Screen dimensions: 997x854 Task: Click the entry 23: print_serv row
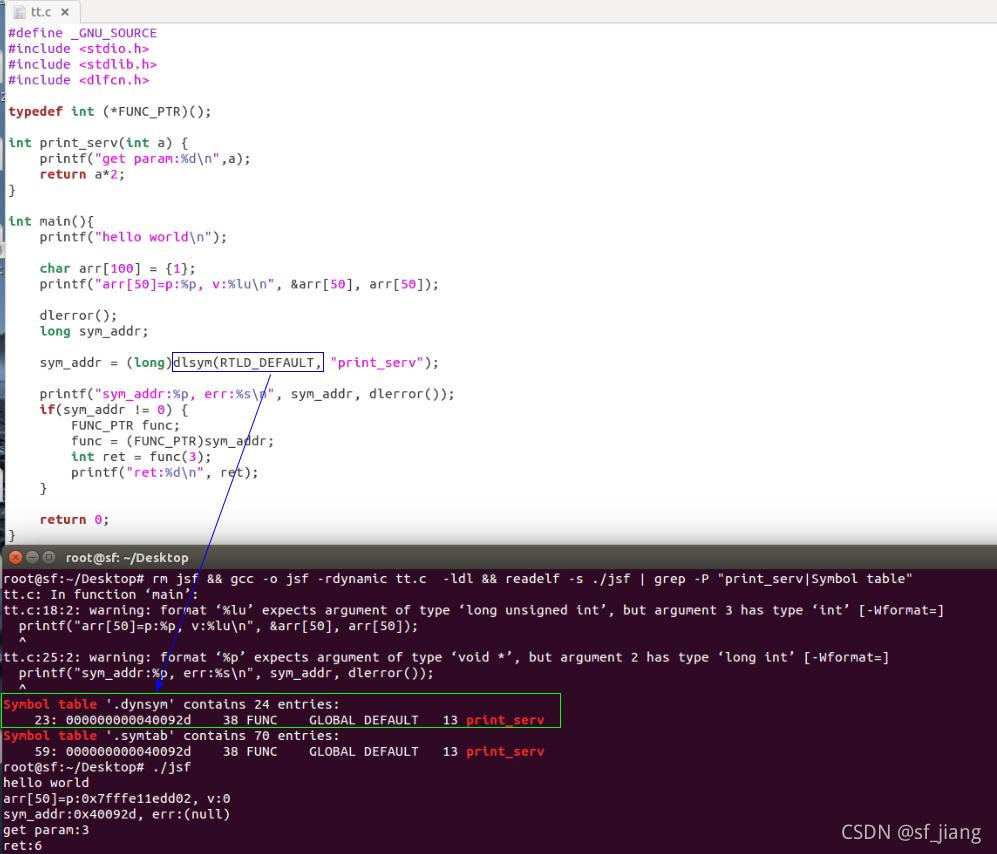[289, 720]
